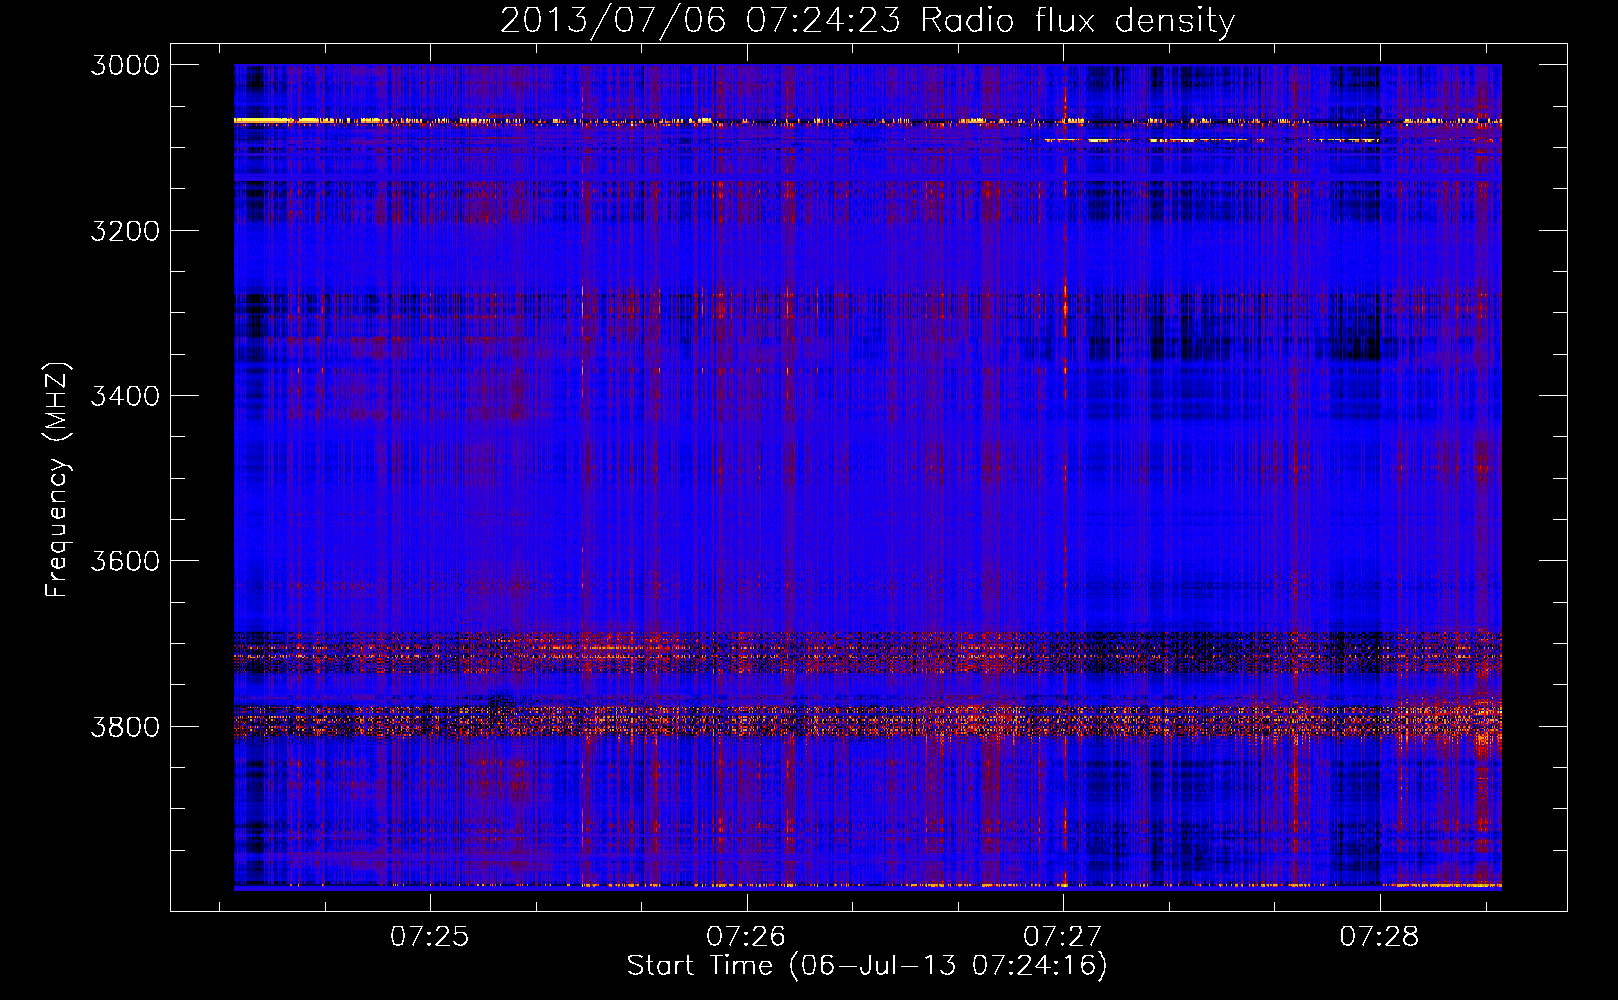1618x1000 pixels.
Task: Click the 07:26 time axis label
Action: [x=746, y=936]
